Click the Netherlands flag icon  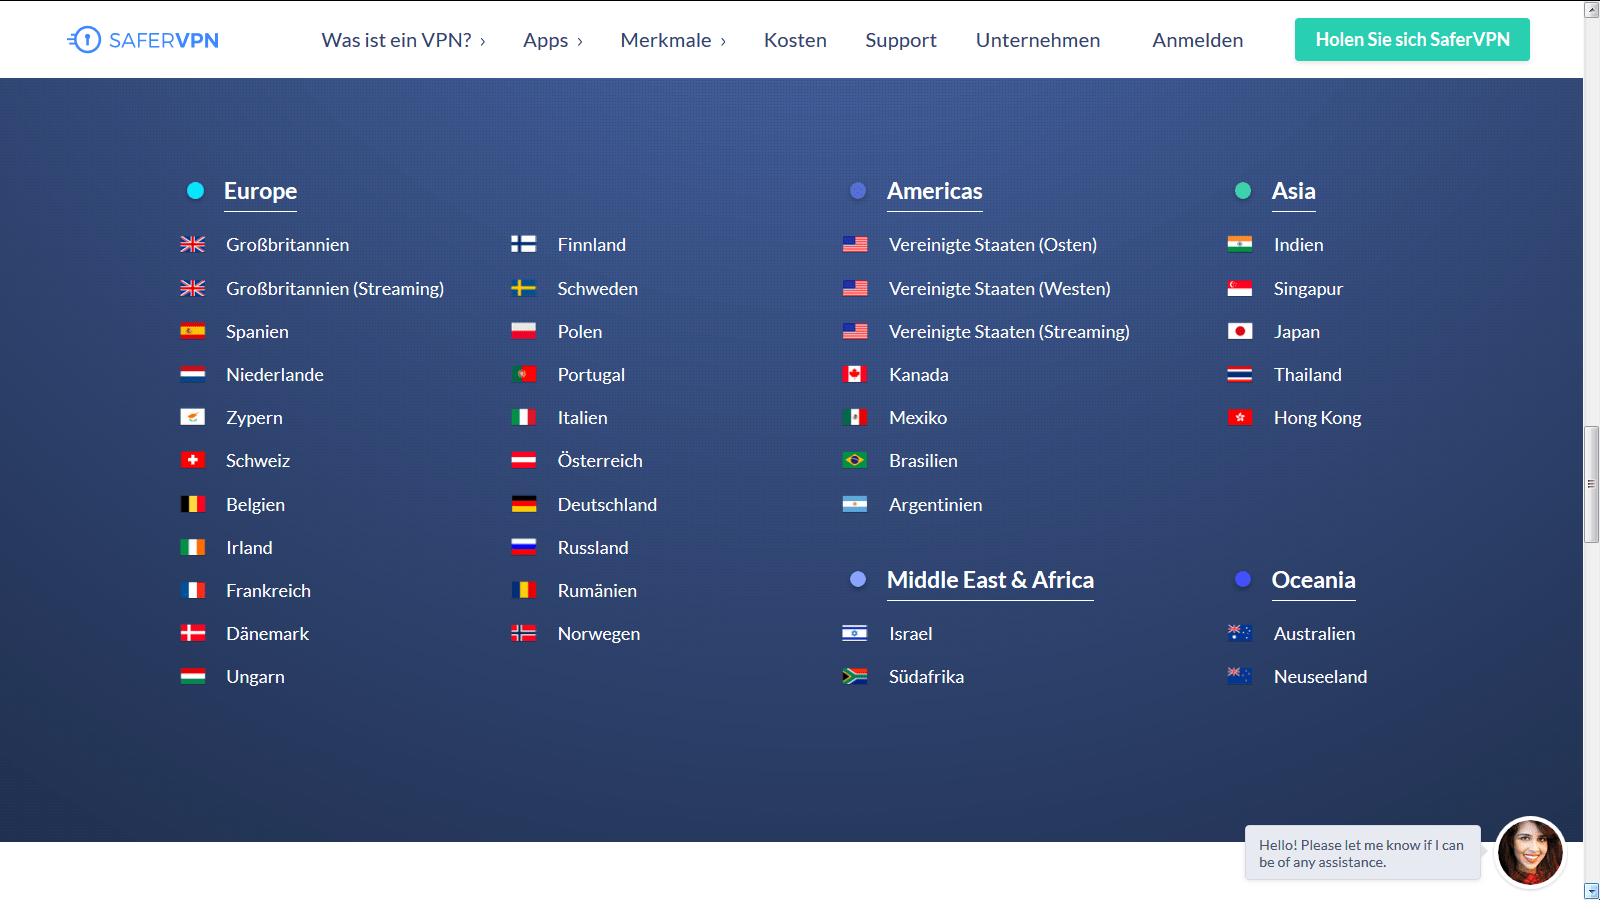[192, 374]
